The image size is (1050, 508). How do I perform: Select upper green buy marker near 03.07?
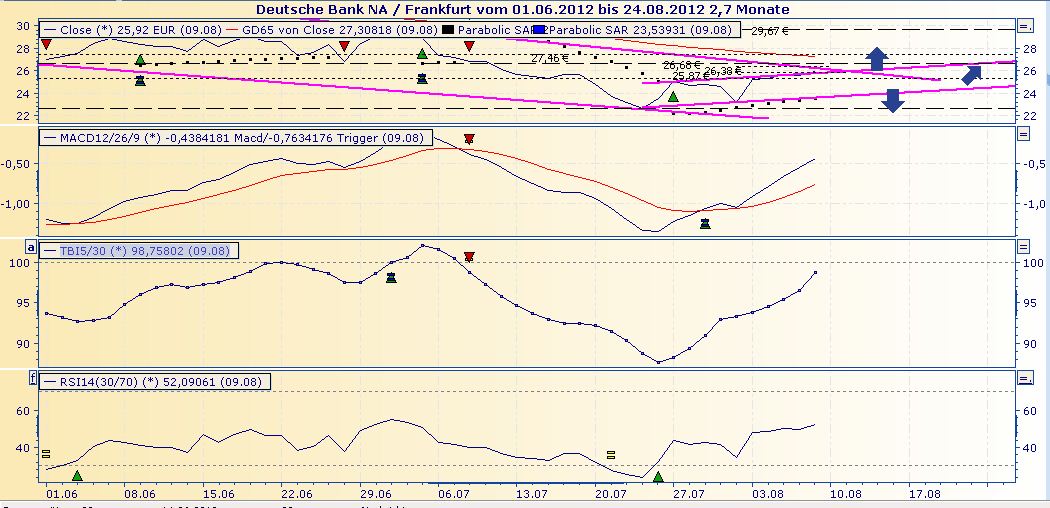click(422, 54)
